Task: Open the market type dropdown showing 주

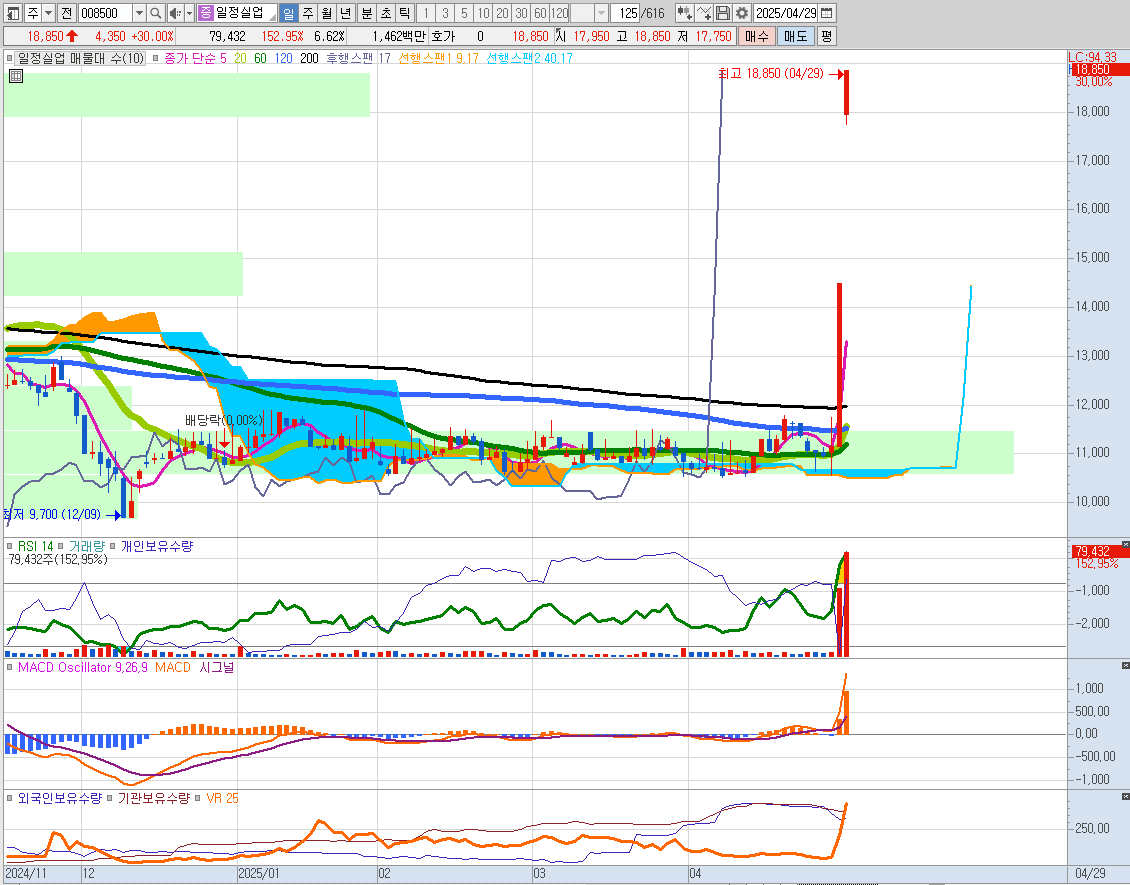Action: [48, 13]
